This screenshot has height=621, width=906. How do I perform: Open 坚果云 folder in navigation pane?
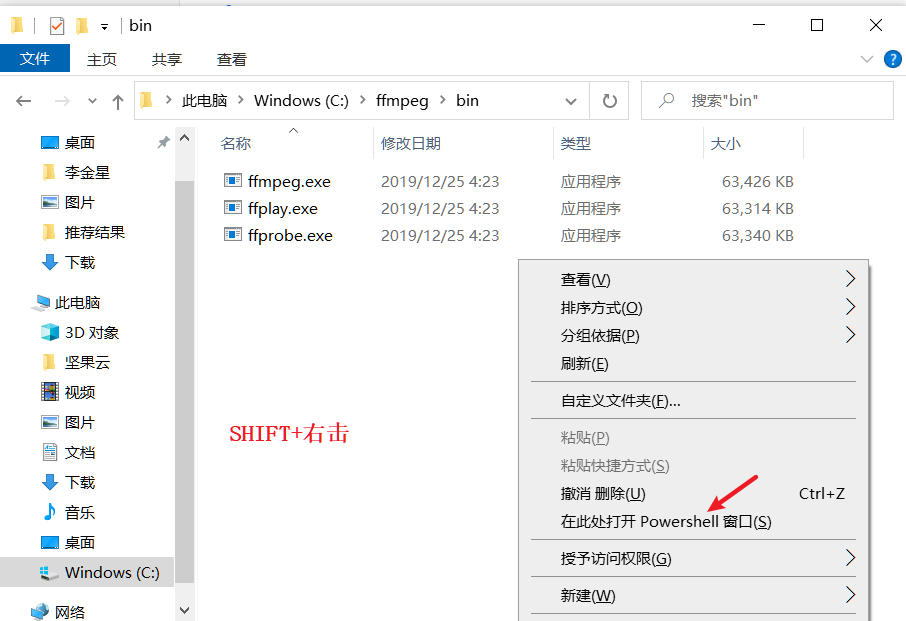coord(87,362)
